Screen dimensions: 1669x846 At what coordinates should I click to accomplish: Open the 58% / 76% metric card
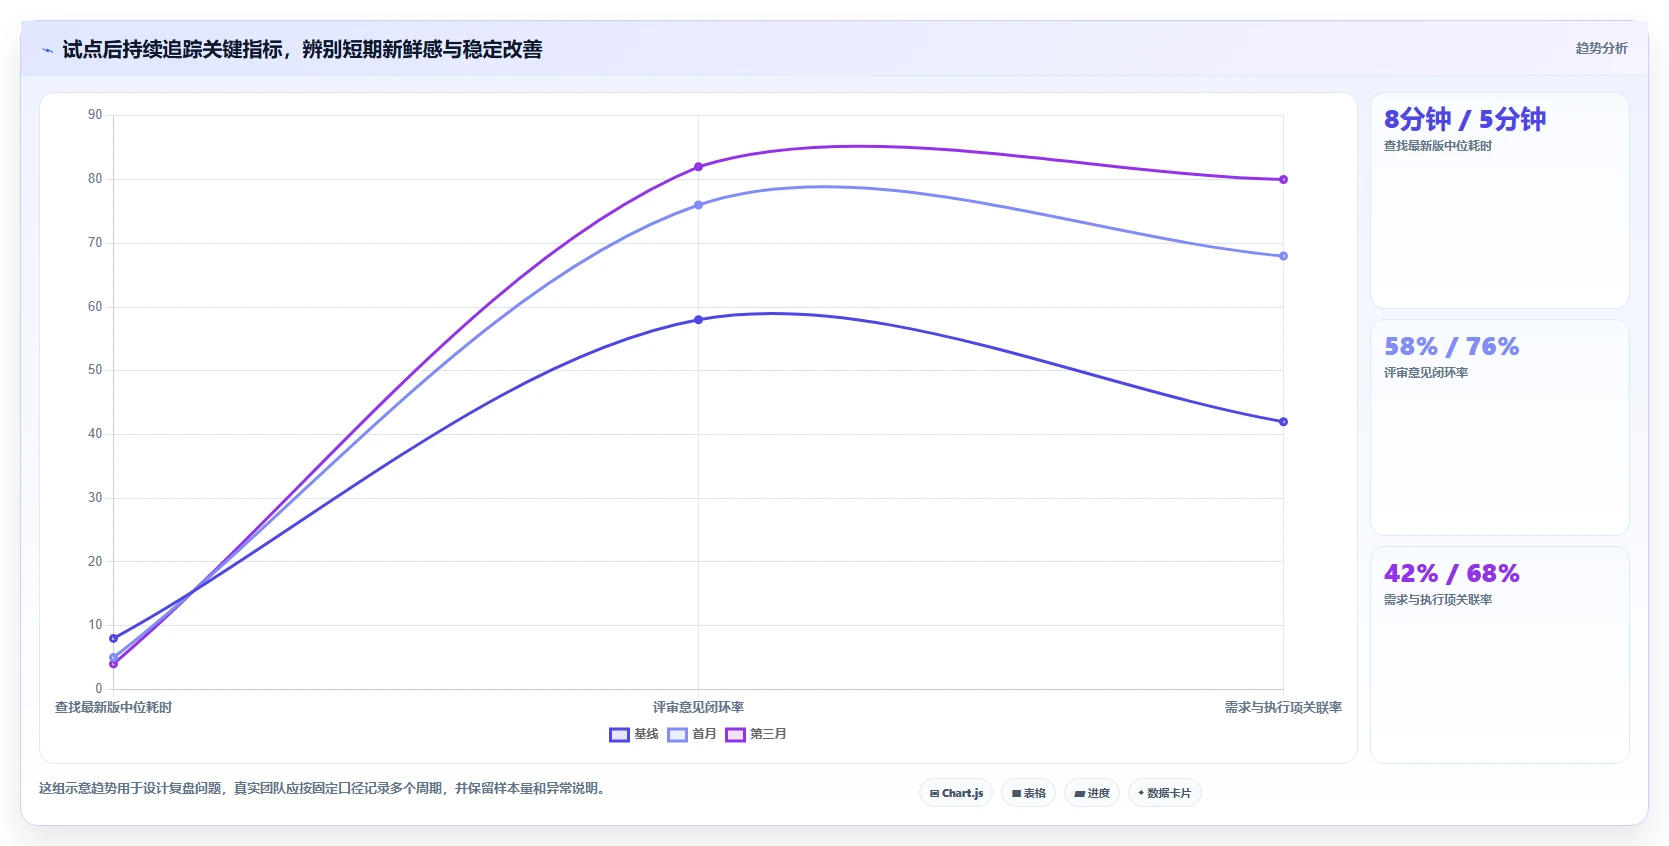[x=1500, y=427]
